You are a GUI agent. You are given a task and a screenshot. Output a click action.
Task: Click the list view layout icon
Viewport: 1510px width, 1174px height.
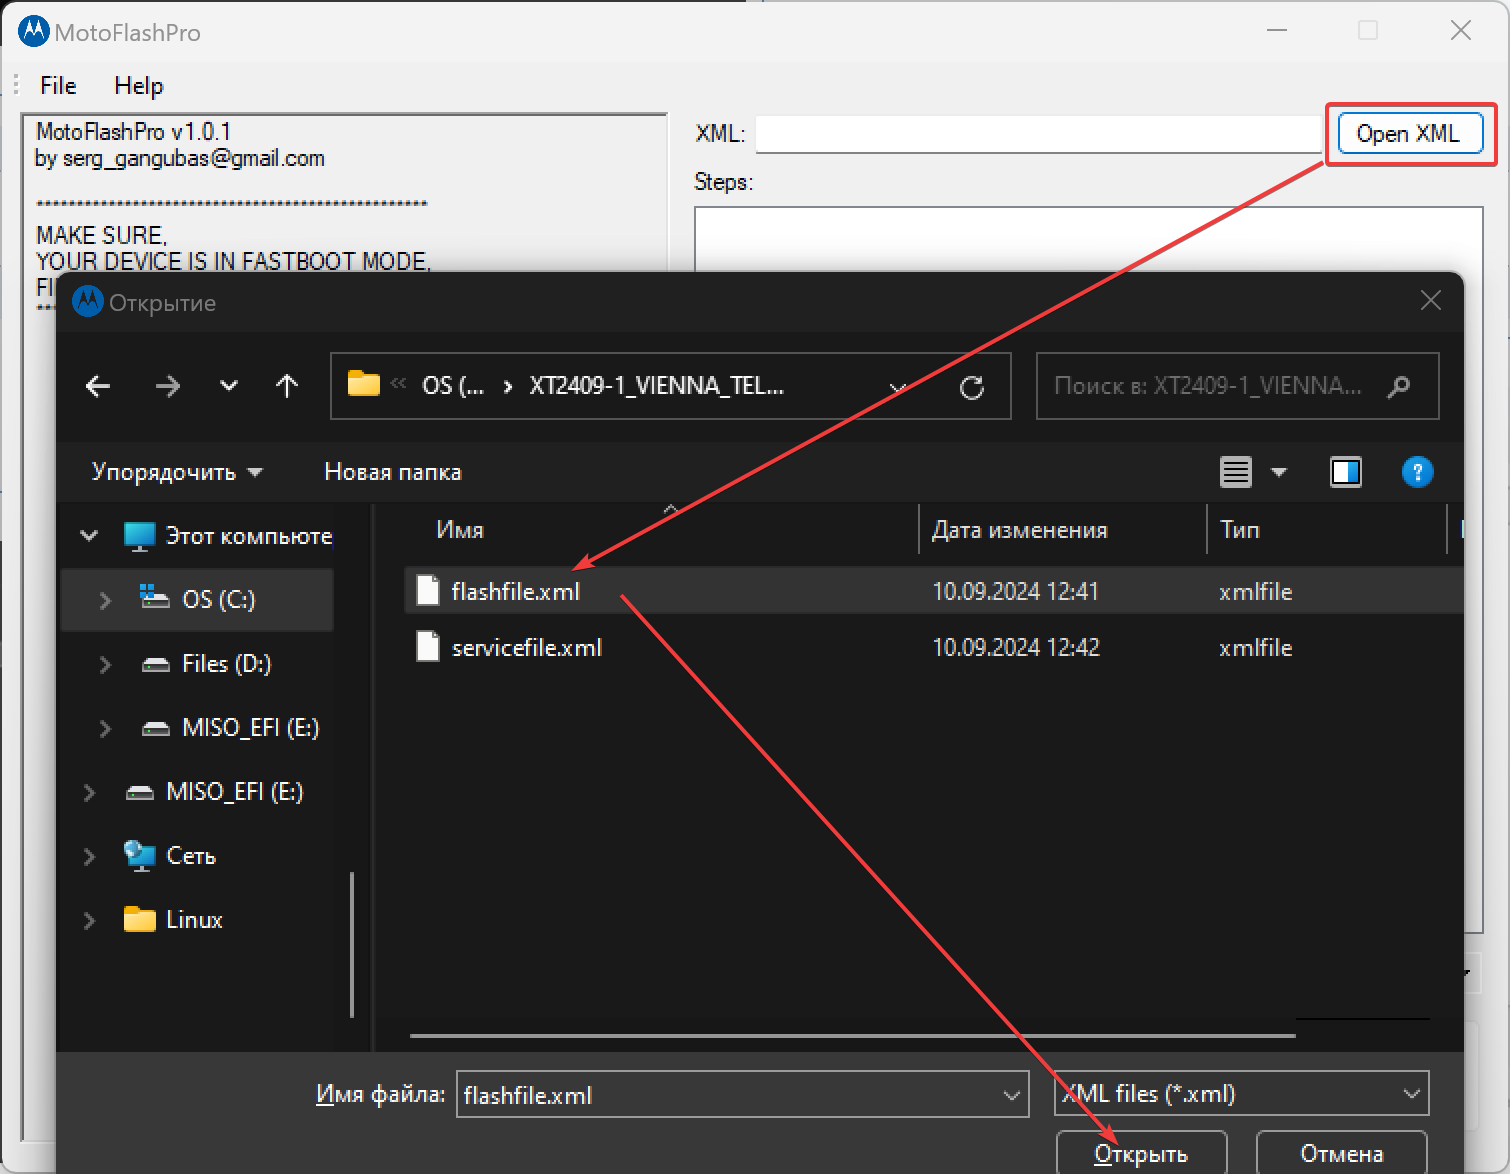(x=1235, y=472)
